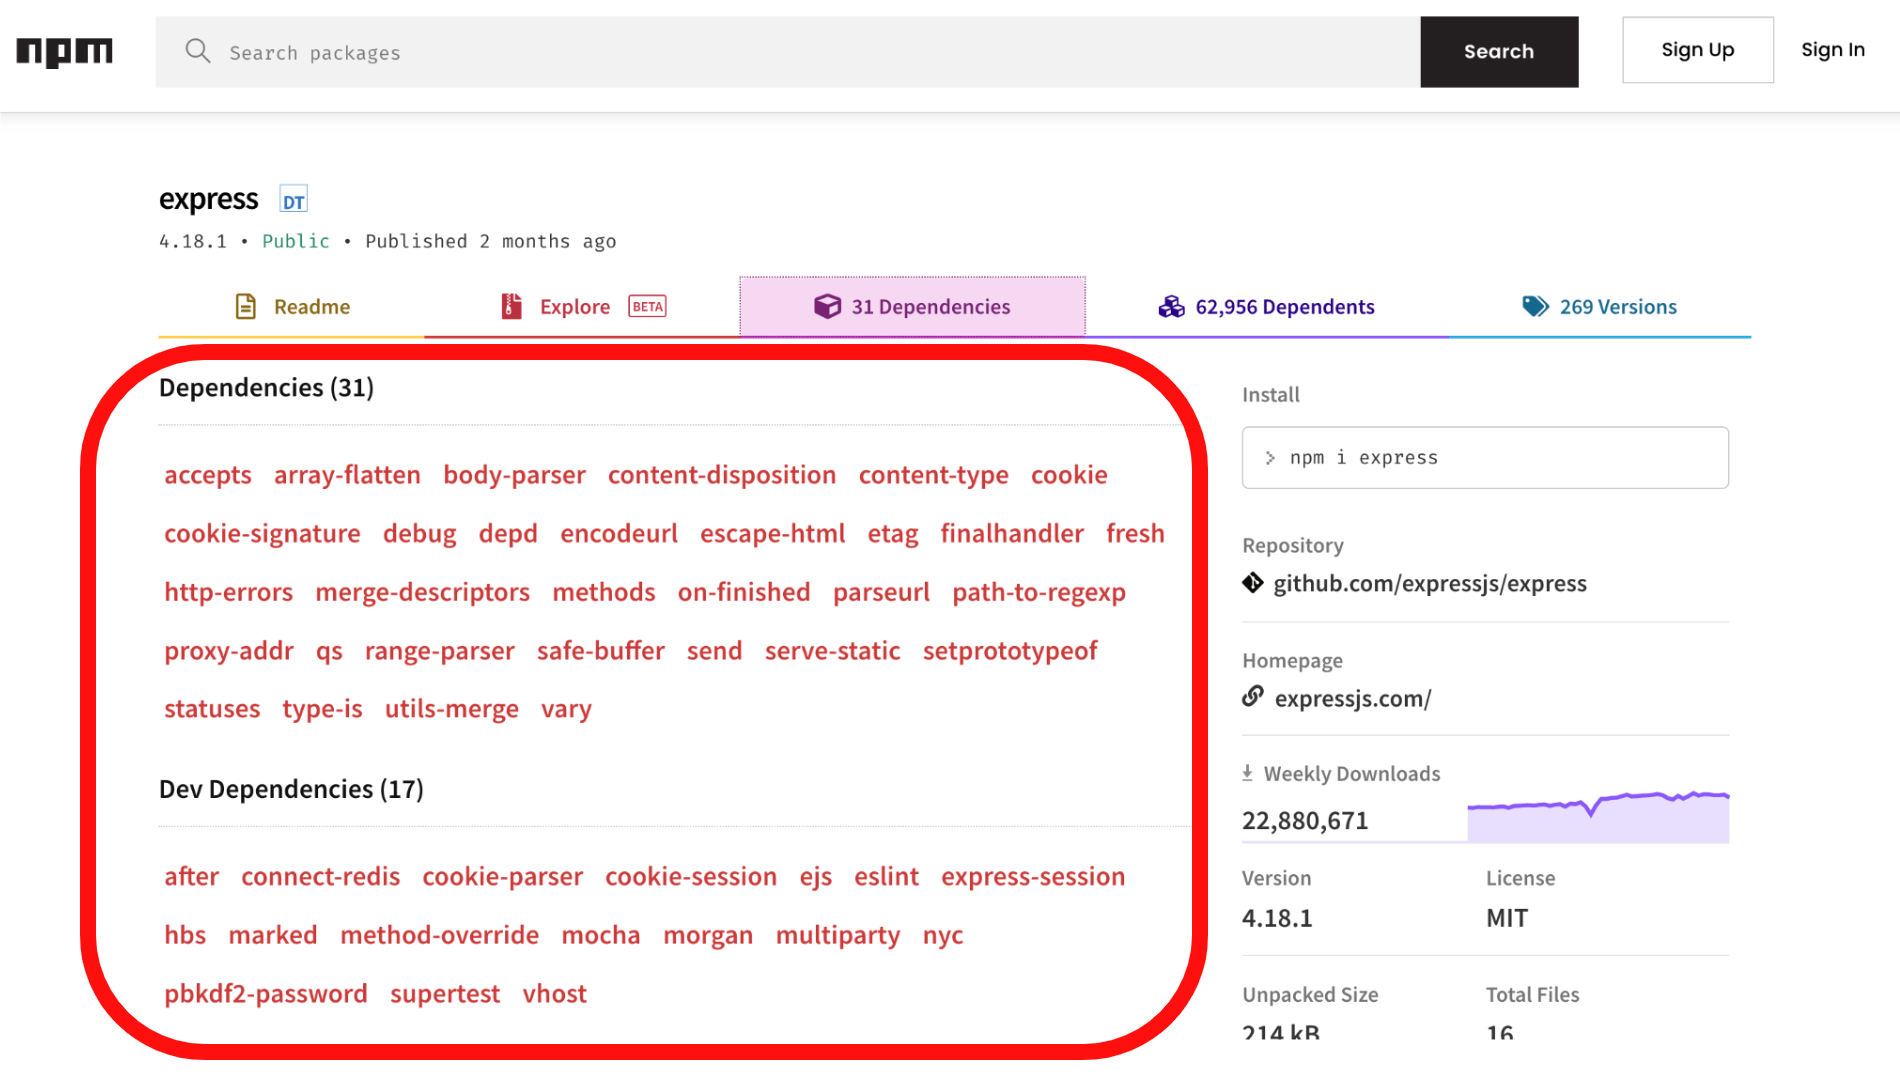Open the path-to-regexp dependency
The width and height of the screenshot is (1900, 1080).
(x=1039, y=592)
